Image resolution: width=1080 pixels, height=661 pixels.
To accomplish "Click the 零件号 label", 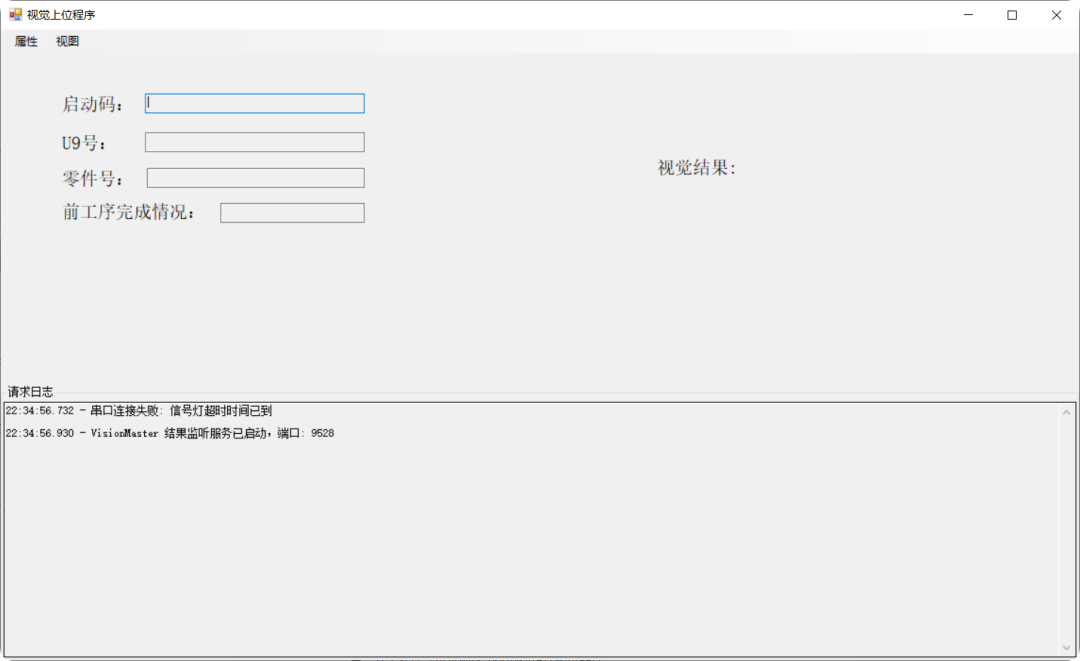I will point(93,179).
